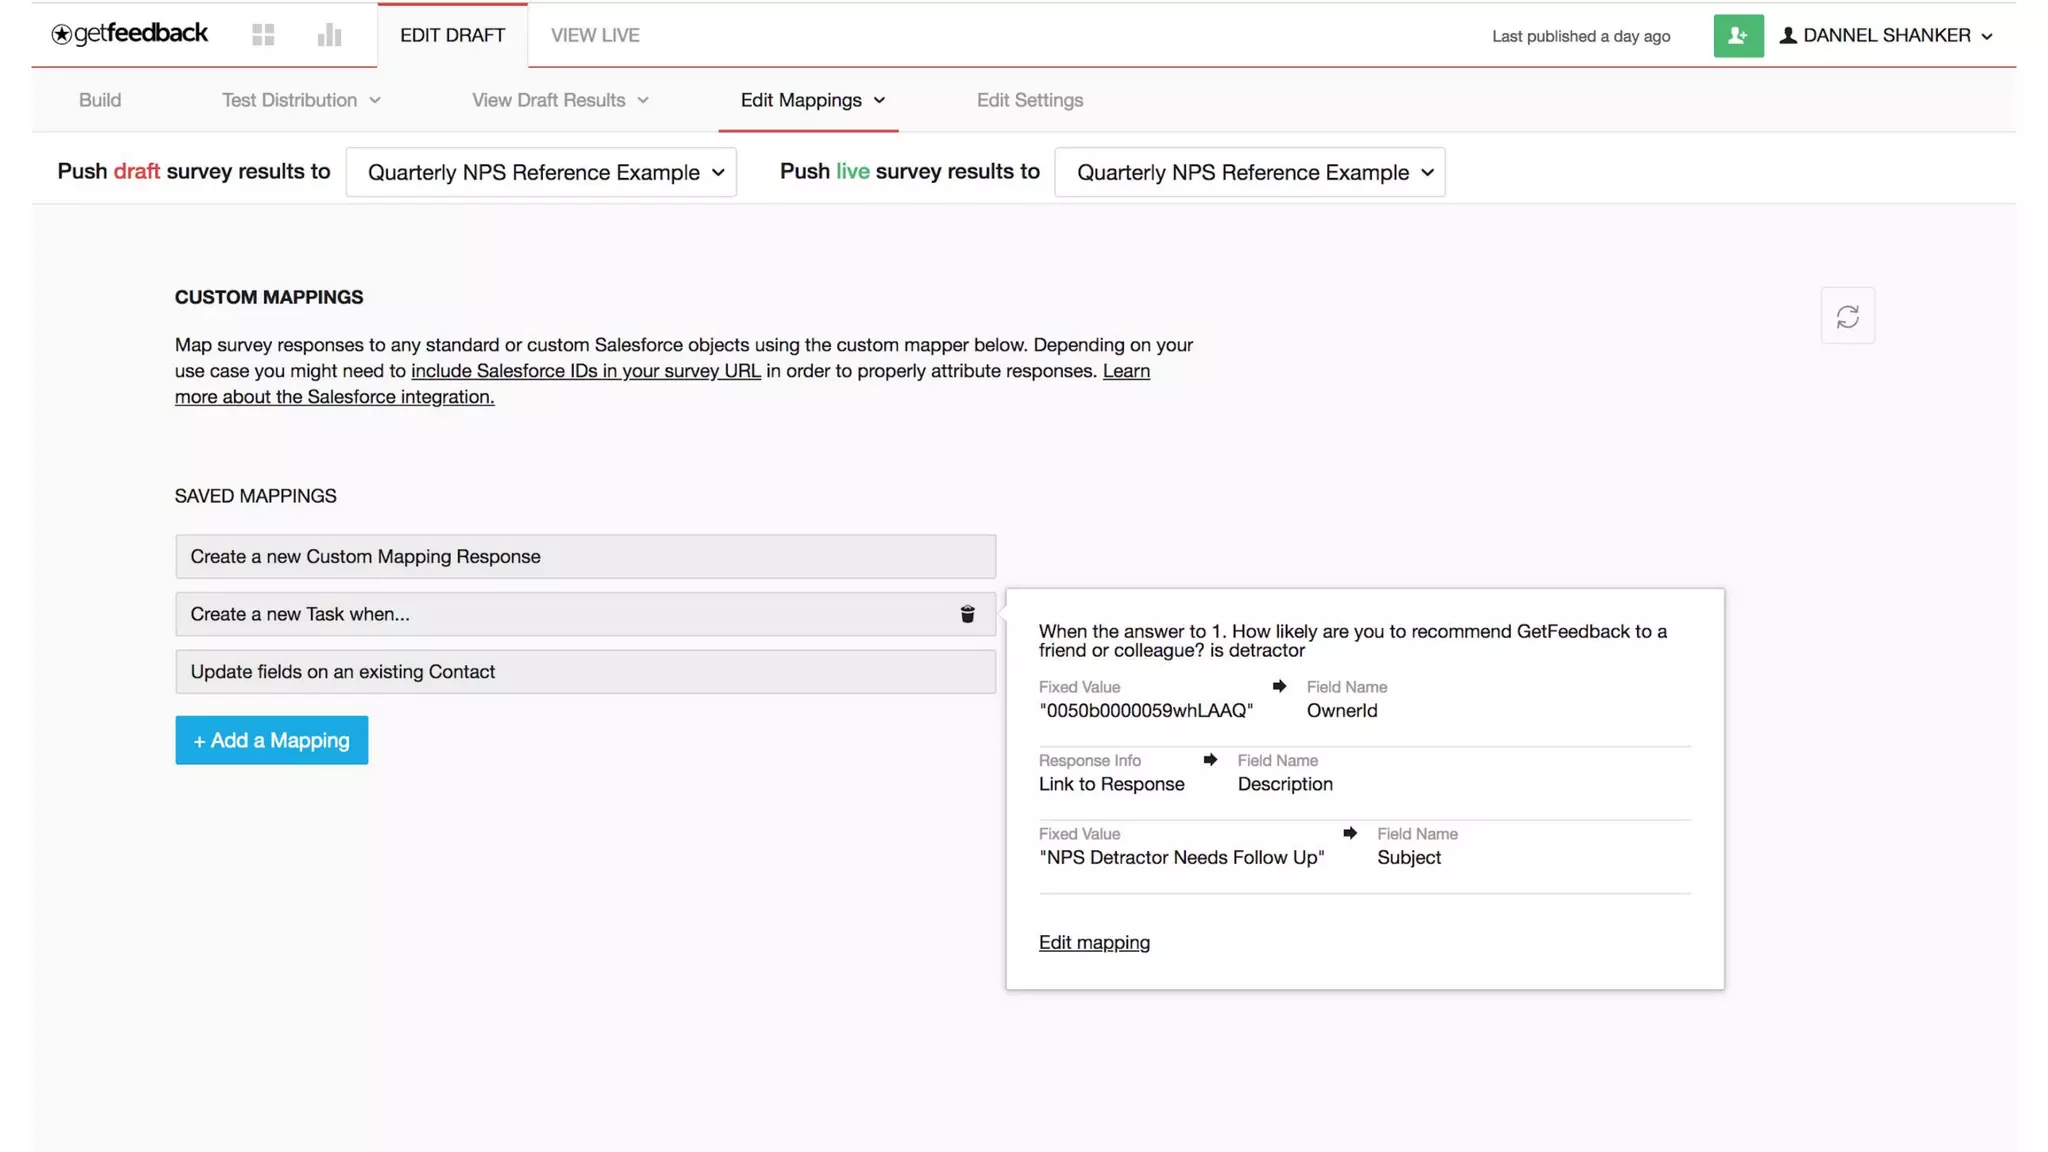Click the "NPS Detractor Needs Follow Up" value
Image resolution: width=2048 pixels, height=1152 pixels.
pos(1182,857)
